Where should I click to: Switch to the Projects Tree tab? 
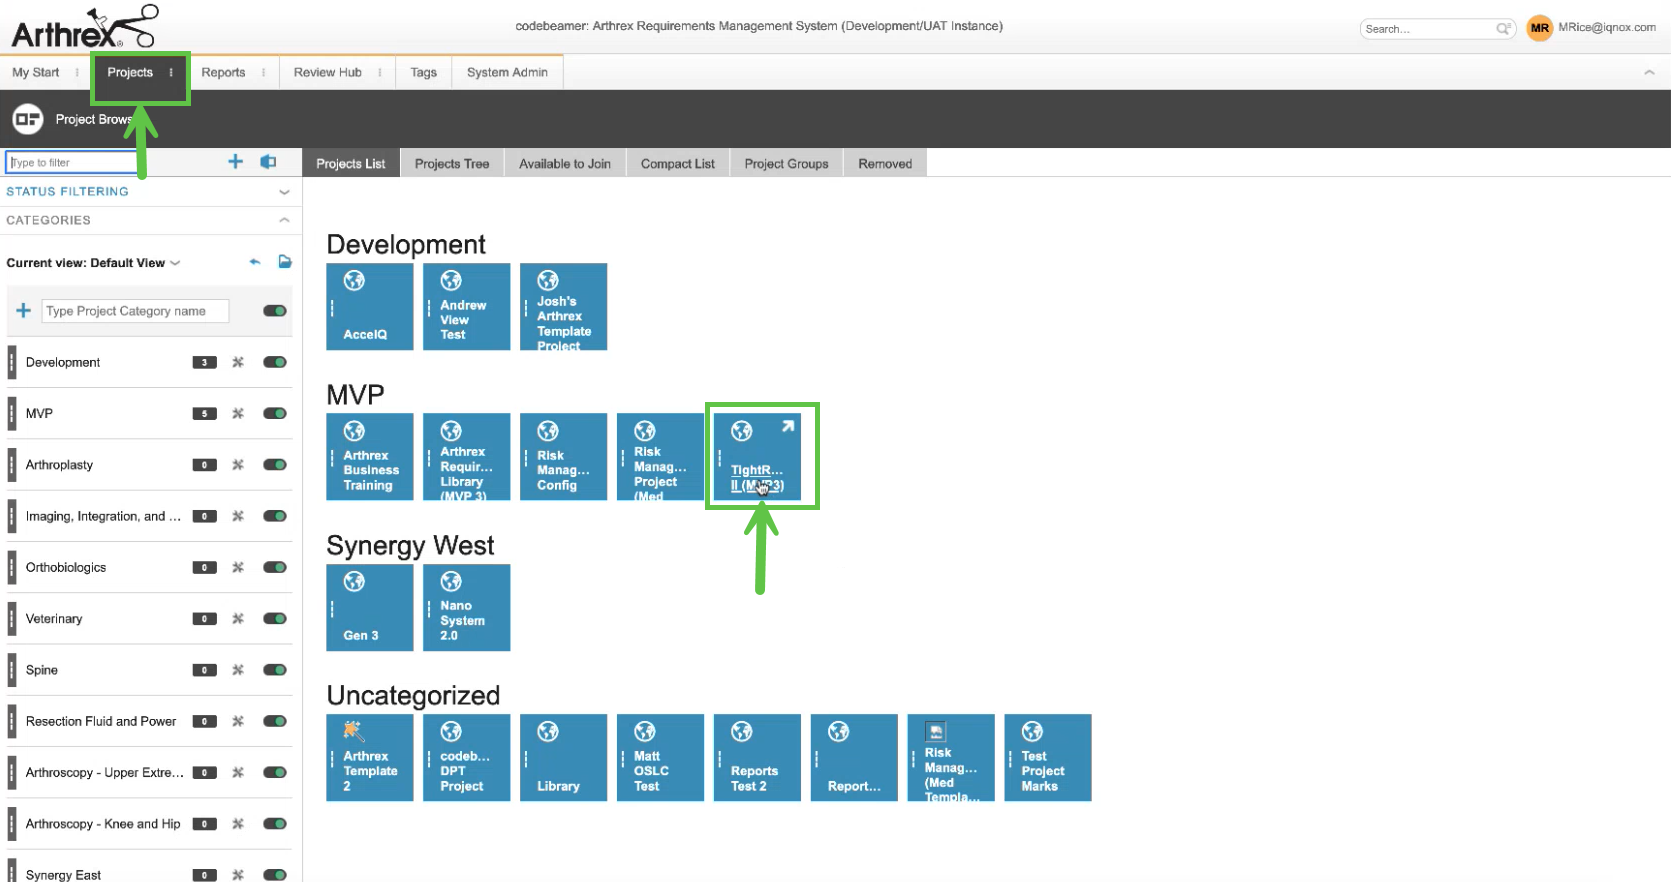click(x=452, y=164)
